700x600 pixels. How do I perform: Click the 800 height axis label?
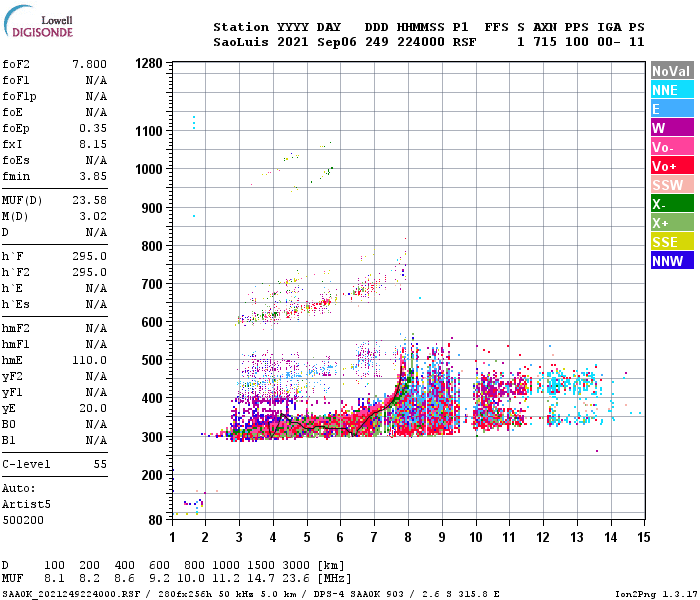point(152,246)
